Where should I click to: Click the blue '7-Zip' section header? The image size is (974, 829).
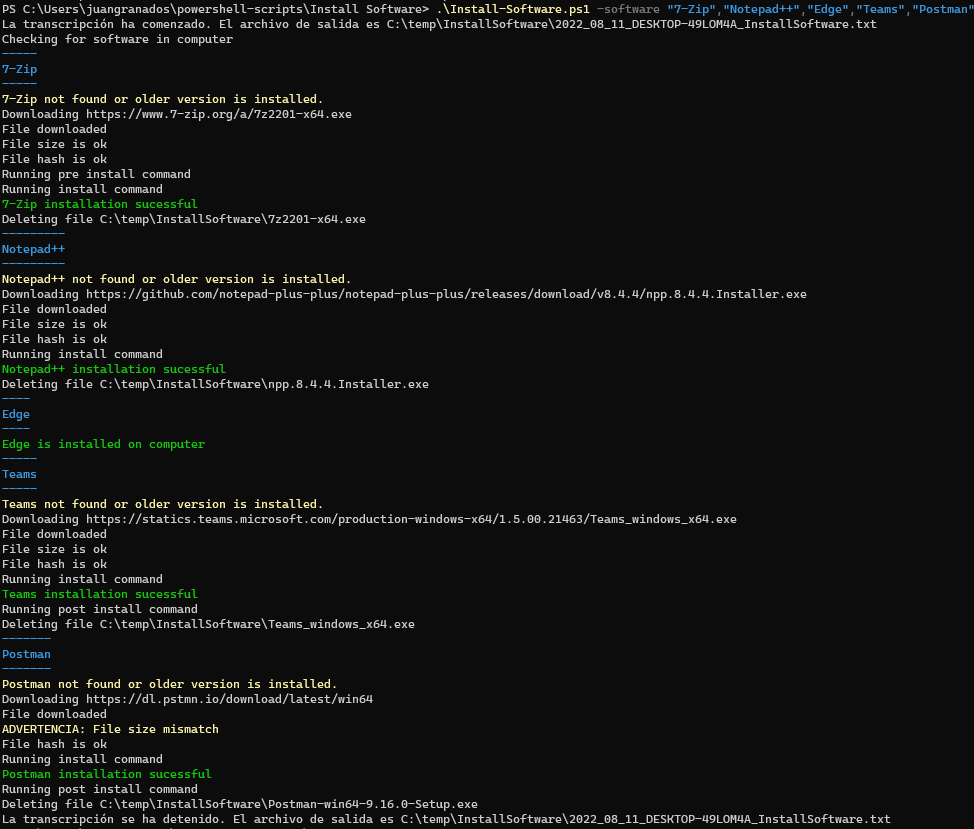pos(19,69)
